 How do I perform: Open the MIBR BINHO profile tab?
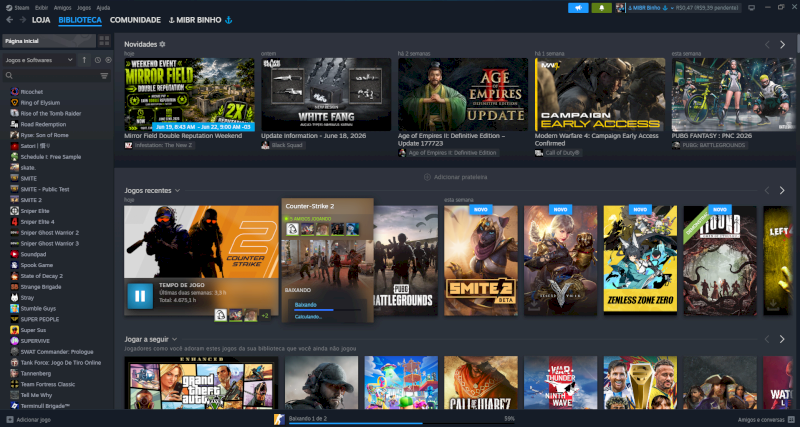click(x=200, y=20)
